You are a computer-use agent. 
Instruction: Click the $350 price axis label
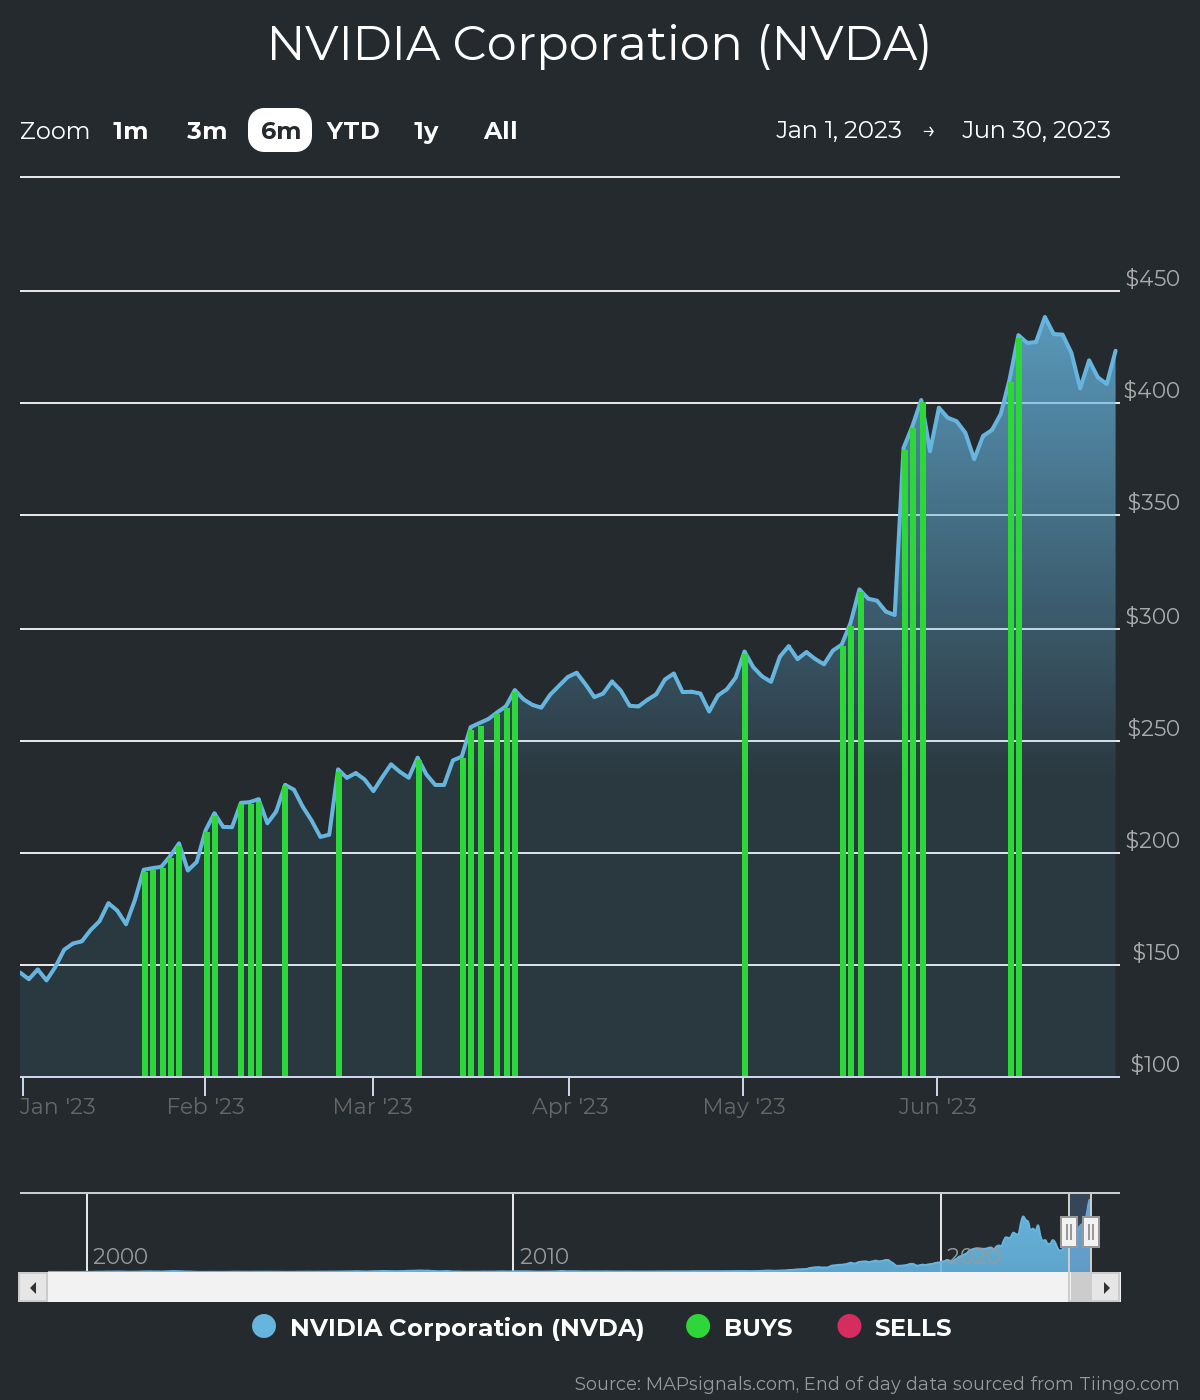[x=1153, y=502]
